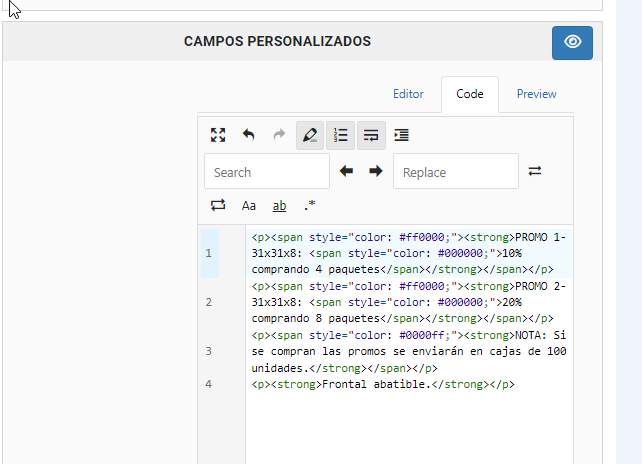642x464 pixels.
Task: Toggle word wrap in editor
Action: point(371,135)
